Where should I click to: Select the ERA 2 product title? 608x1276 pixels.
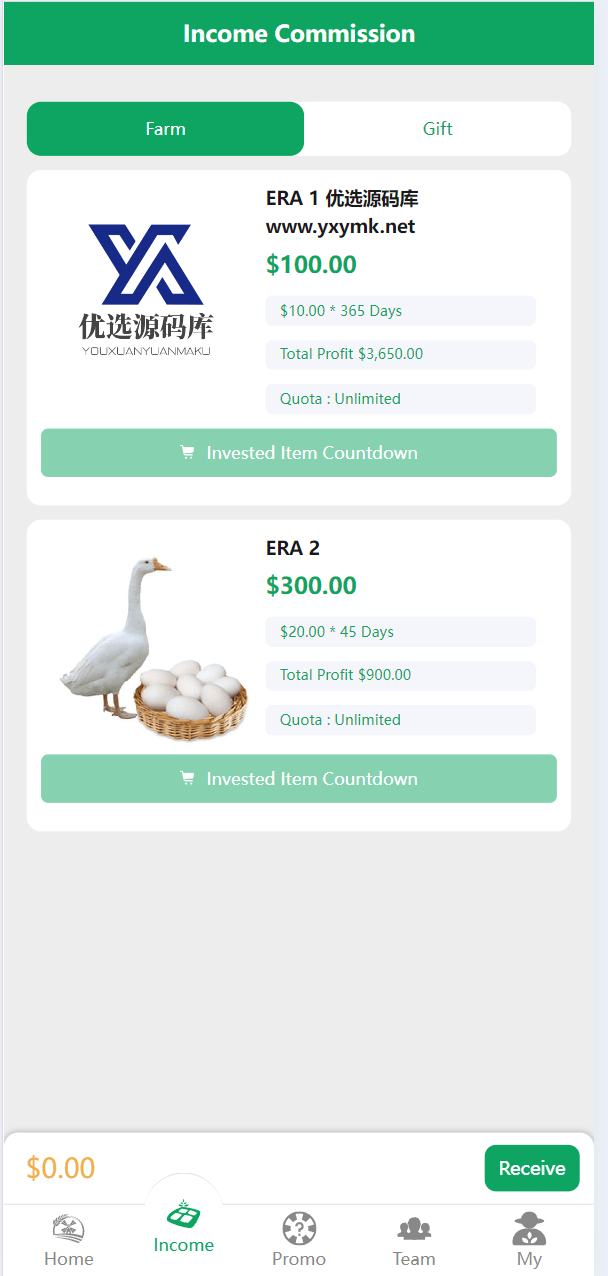tap(293, 548)
